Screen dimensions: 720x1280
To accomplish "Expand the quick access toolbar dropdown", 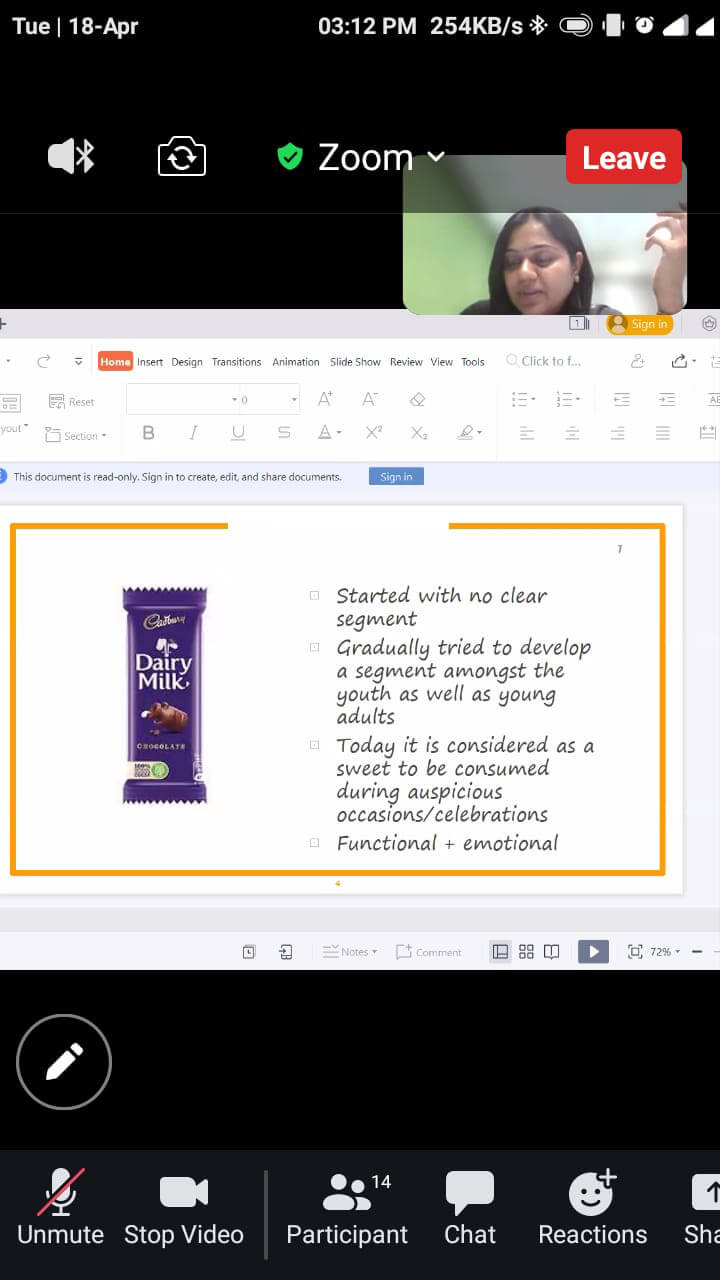I will point(78,362).
